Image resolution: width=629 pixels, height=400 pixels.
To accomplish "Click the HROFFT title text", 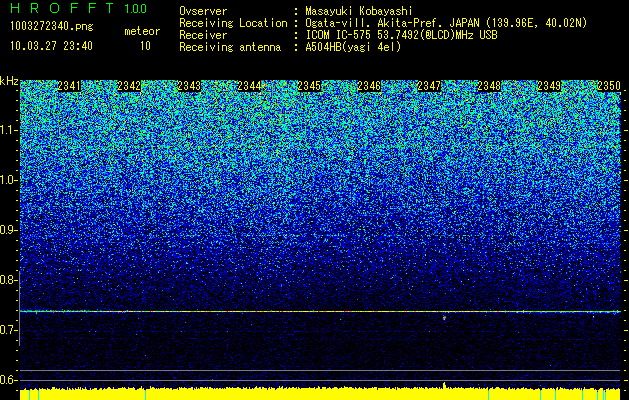I will click(x=62, y=8).
